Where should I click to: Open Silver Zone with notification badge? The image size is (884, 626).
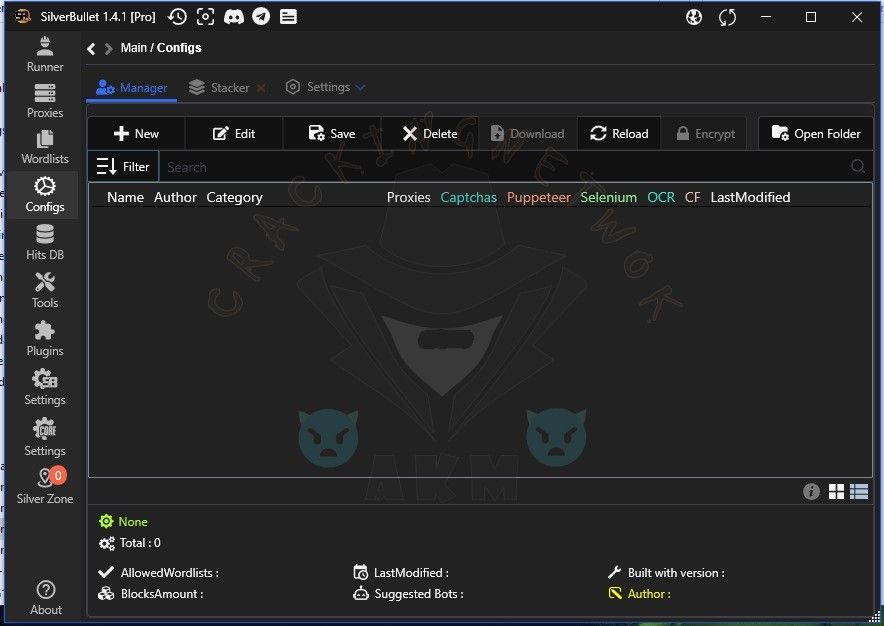46,485
